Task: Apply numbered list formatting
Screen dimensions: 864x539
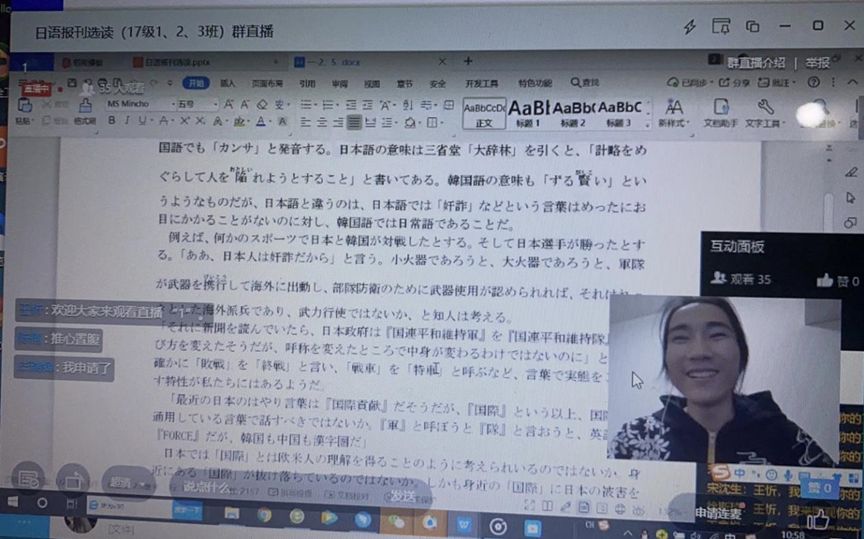Action: pos(329,105)
